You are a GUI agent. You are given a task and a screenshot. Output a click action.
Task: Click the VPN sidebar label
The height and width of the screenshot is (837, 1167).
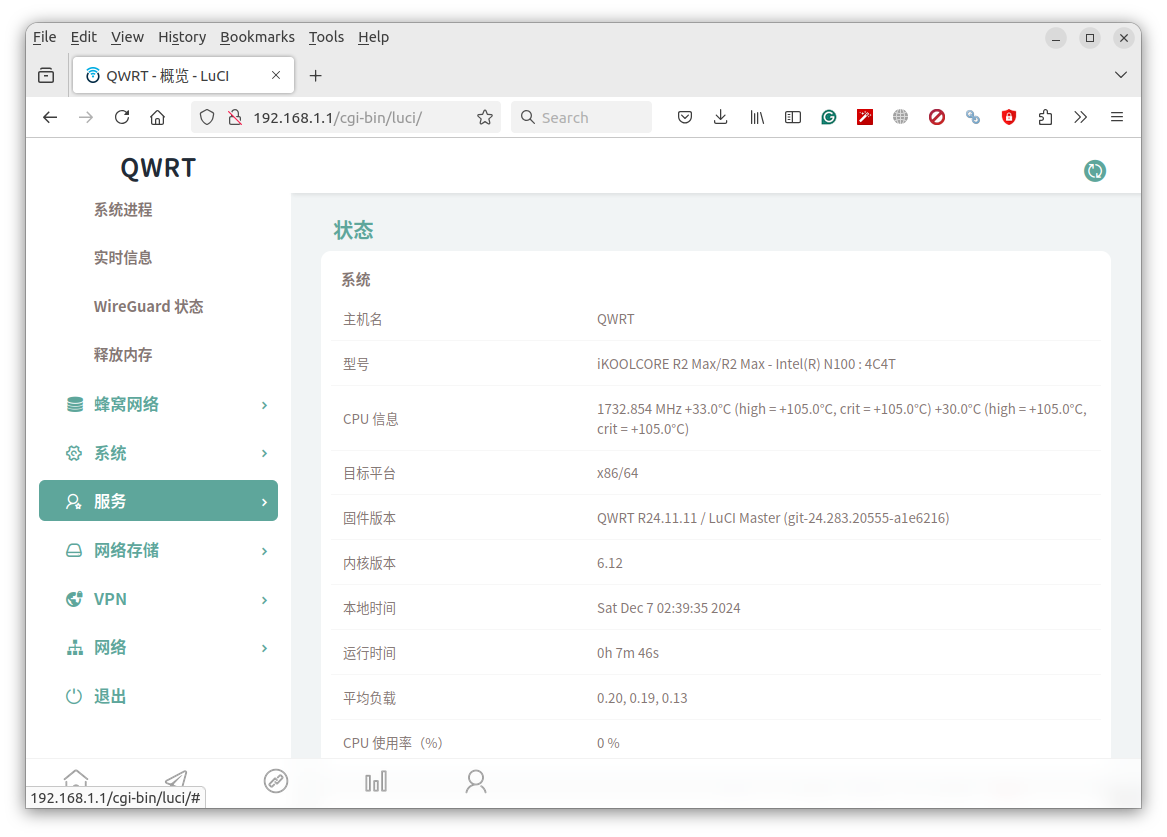point(110,600)
